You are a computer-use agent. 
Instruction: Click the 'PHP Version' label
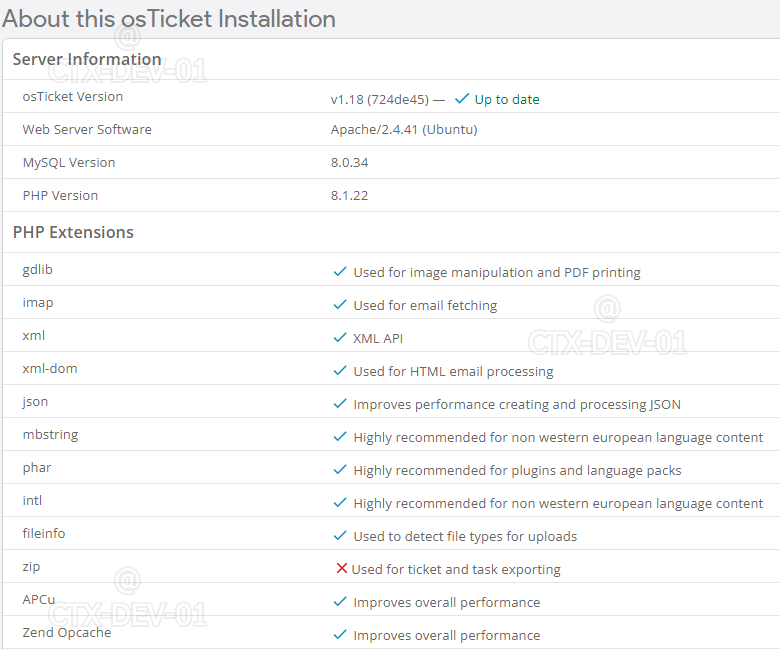[60, 195]
